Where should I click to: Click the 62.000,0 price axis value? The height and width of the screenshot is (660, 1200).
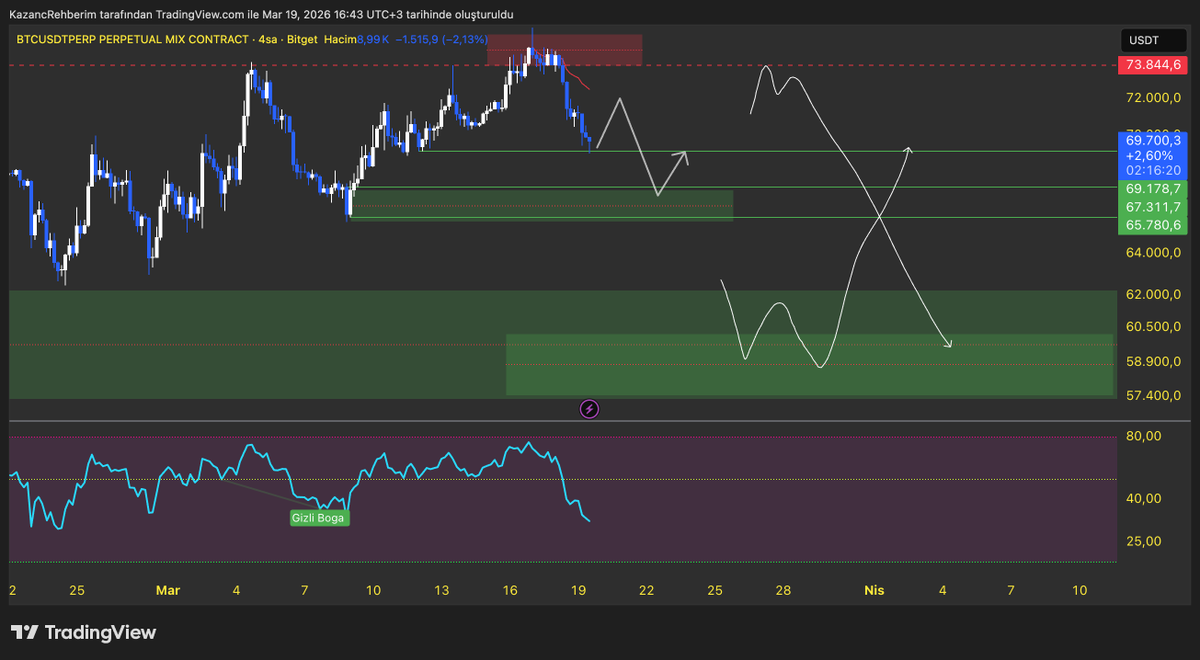tap(1154, 295)
